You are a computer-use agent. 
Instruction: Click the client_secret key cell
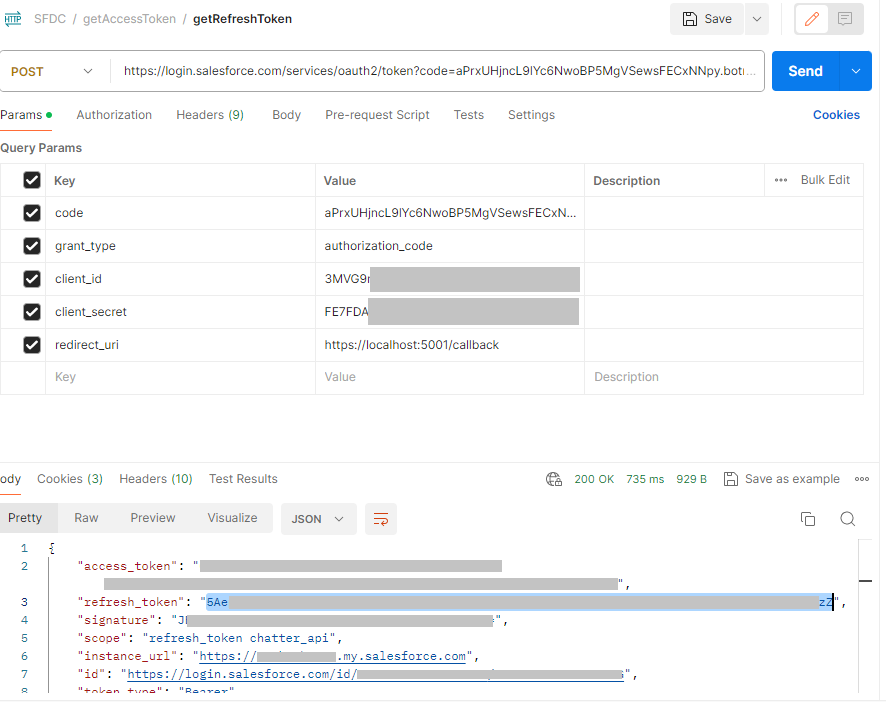click(x=180, y=312)
